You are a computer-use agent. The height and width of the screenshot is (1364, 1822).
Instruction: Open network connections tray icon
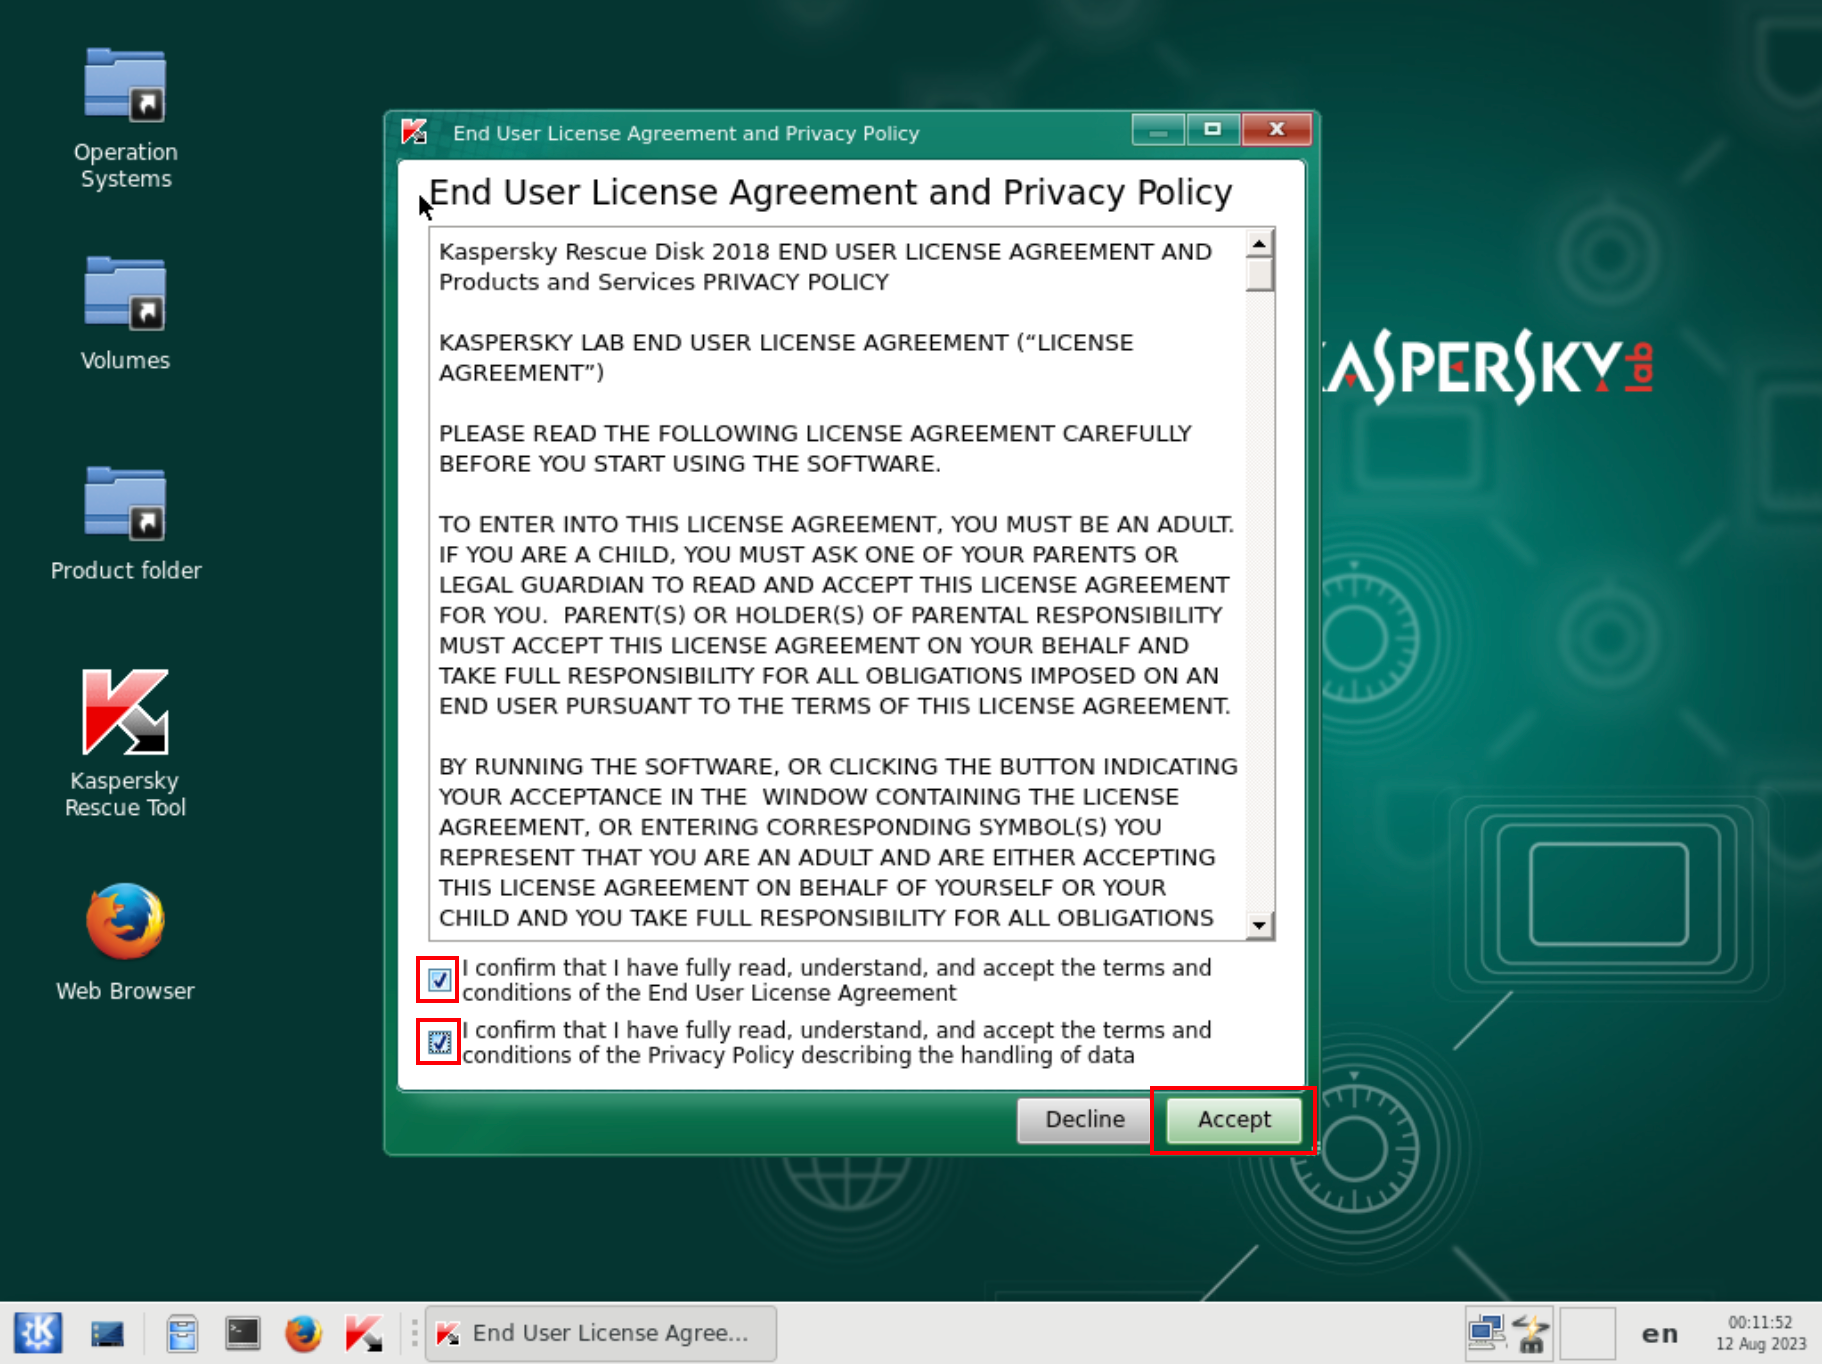coord(1486,1333)
